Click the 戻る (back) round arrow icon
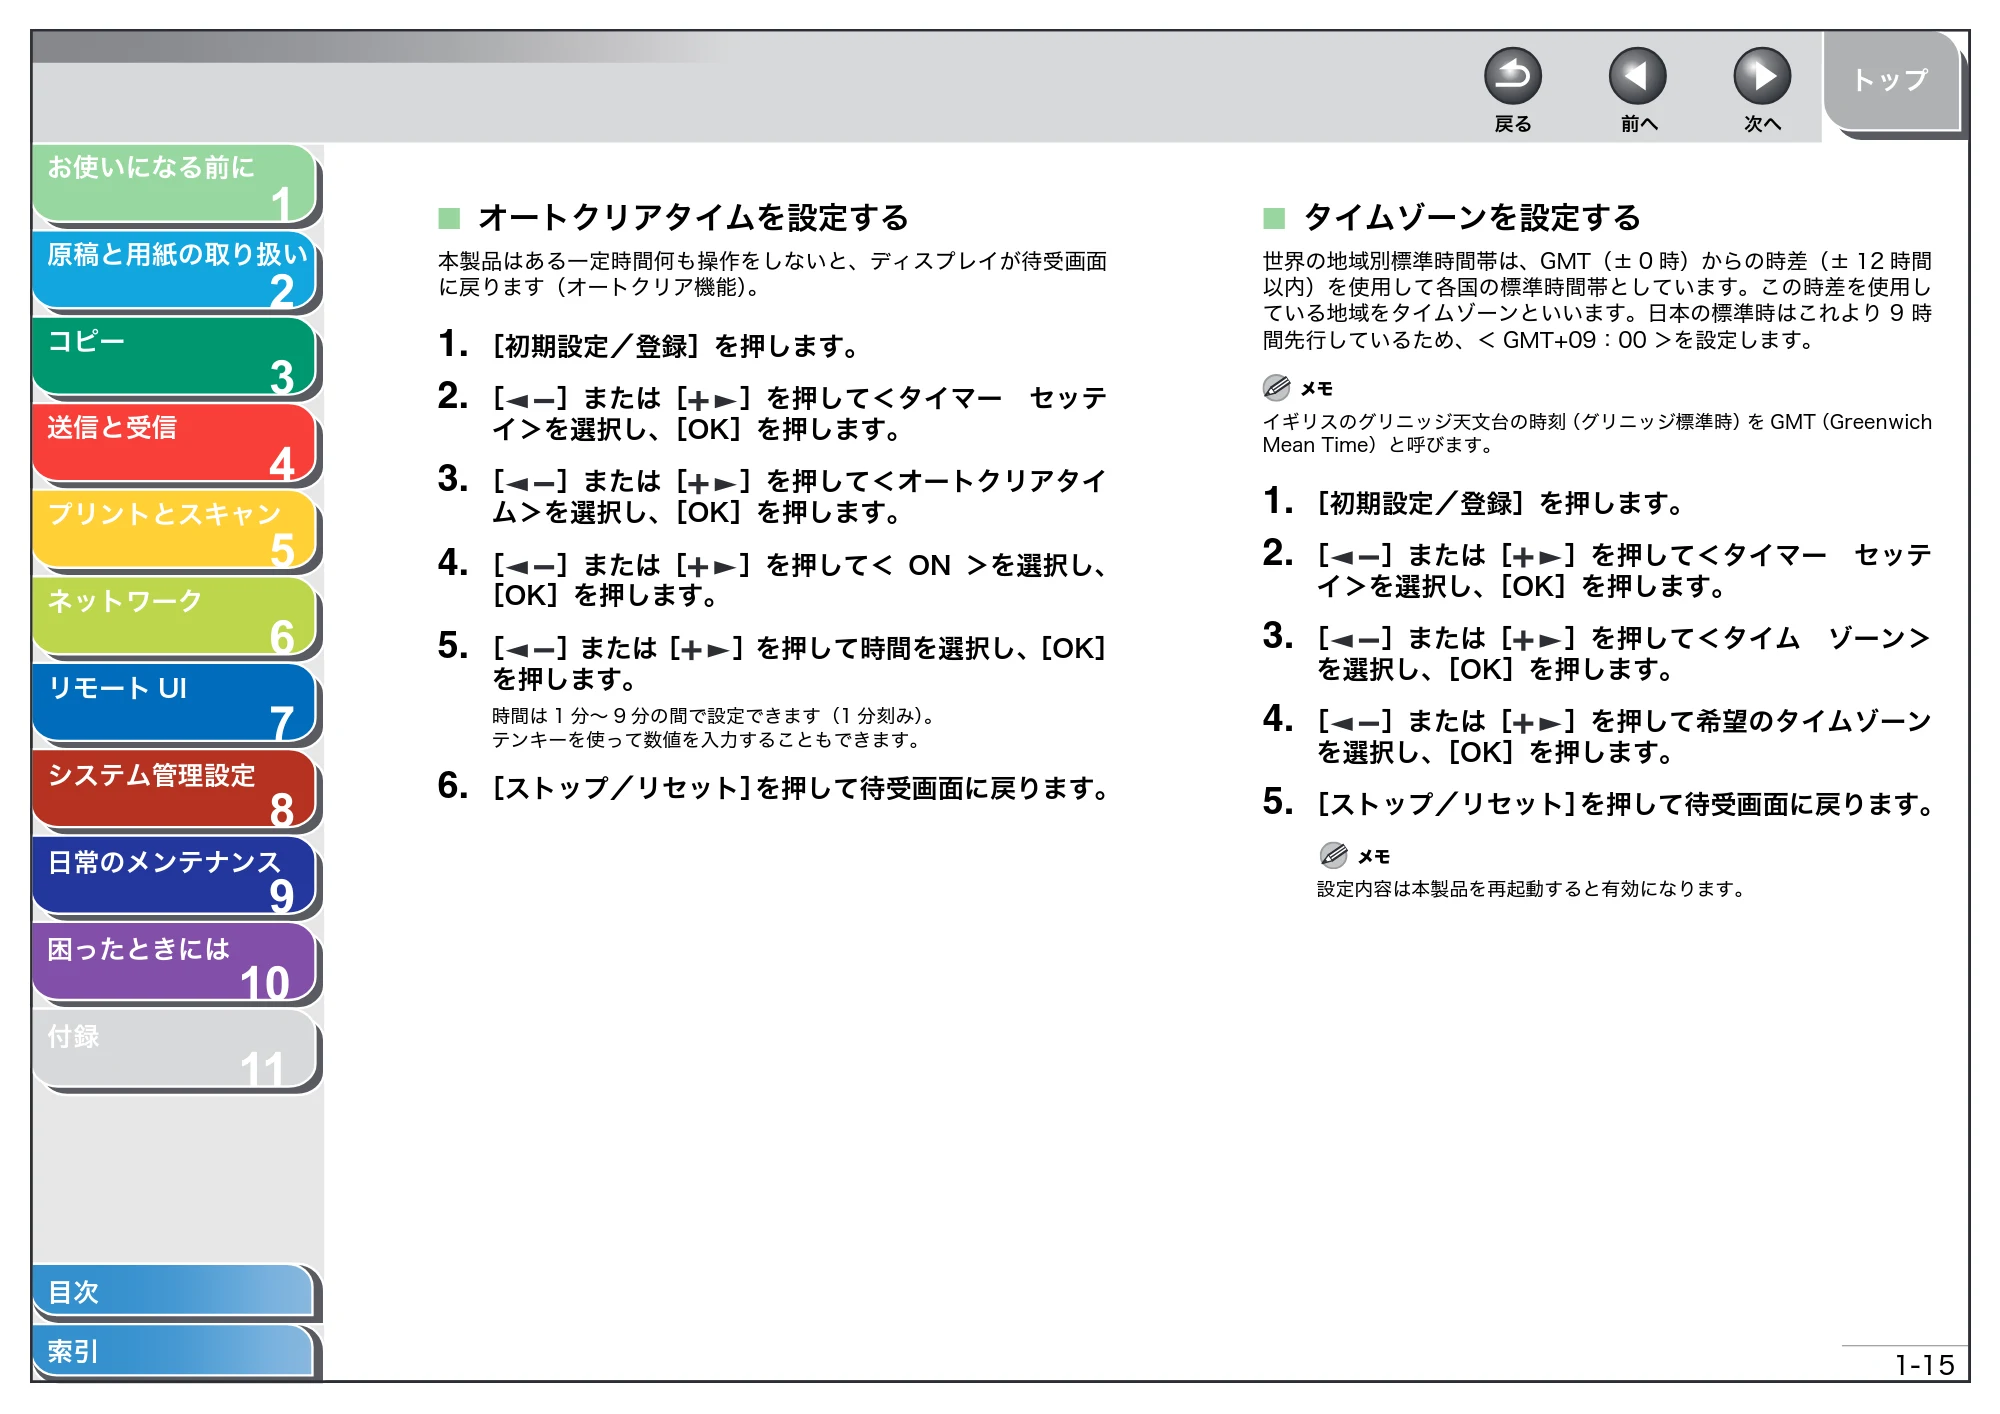The image size is (2000, 1414). pos(1512,76)
